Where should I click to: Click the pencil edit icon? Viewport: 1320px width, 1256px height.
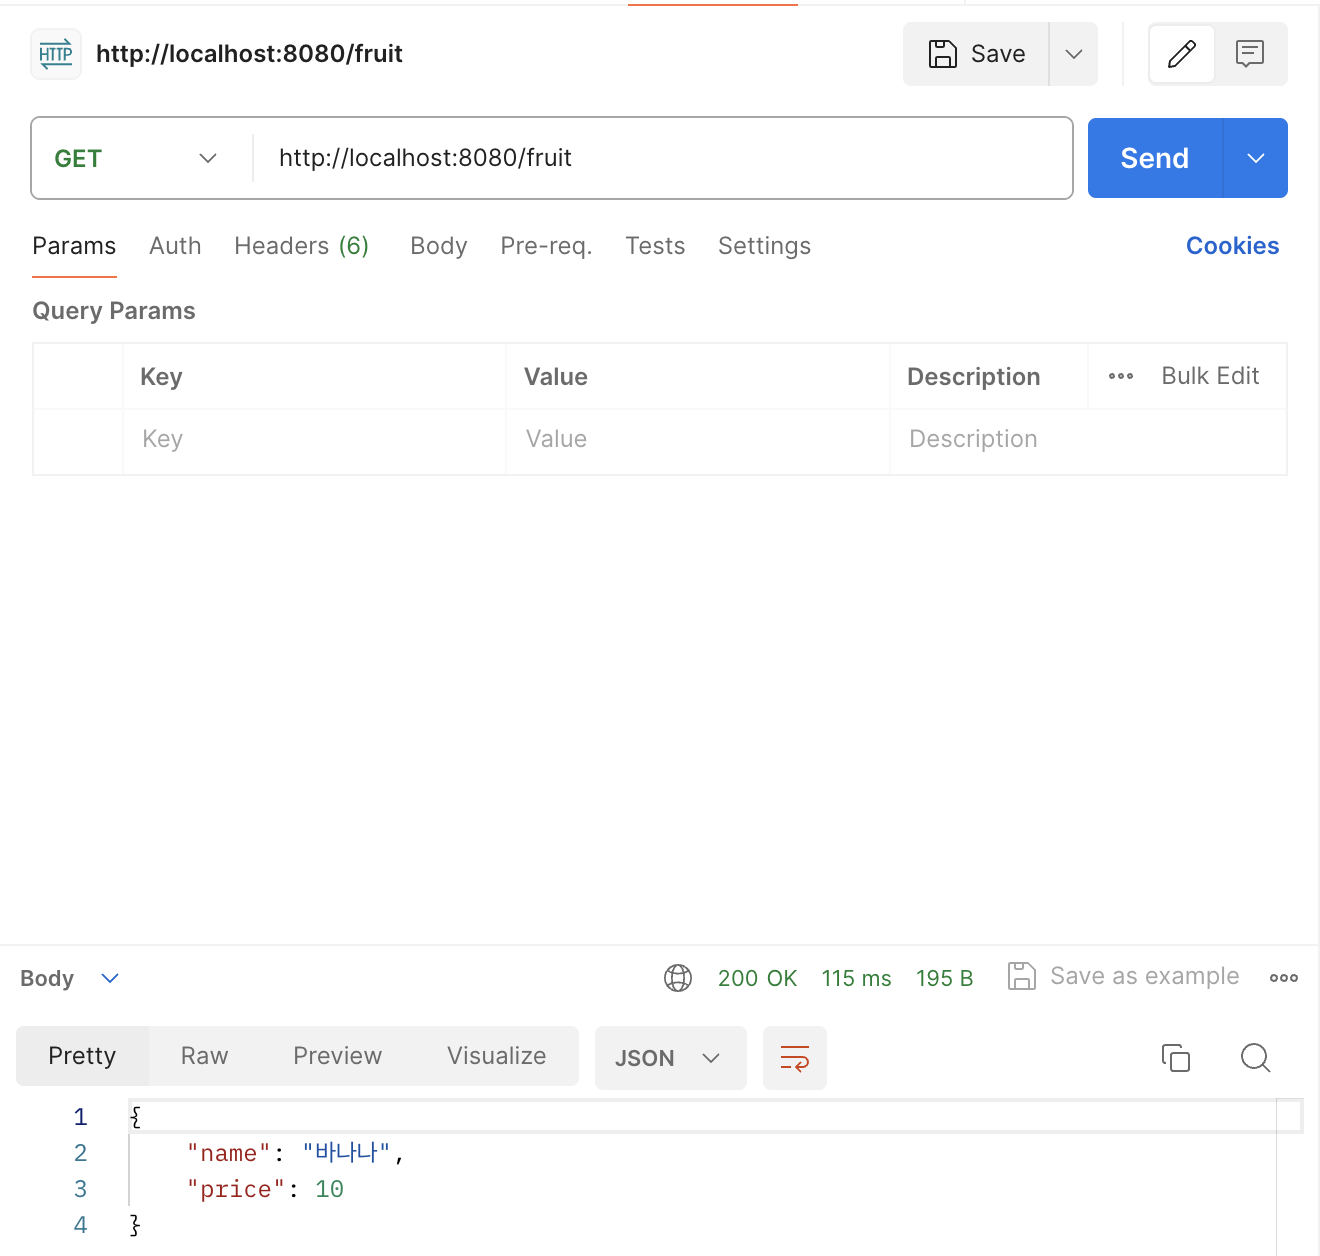pyautogui.click(x=1182, y=54)
